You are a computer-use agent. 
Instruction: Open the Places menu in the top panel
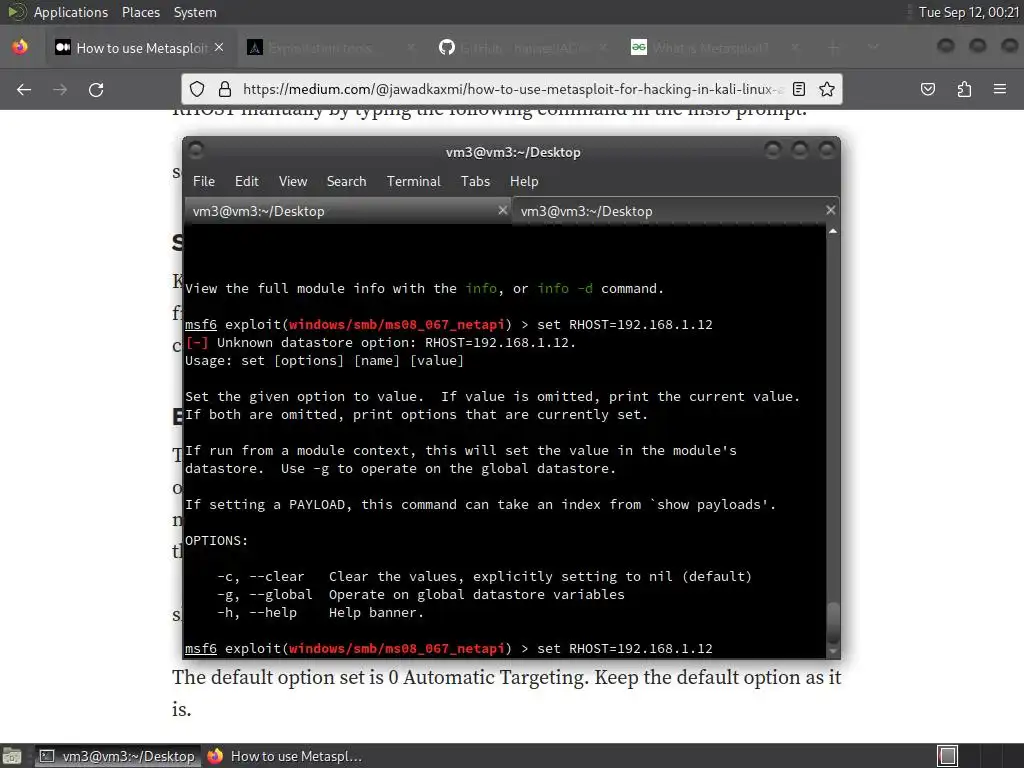pyautogui.click(x=140, y=12)
